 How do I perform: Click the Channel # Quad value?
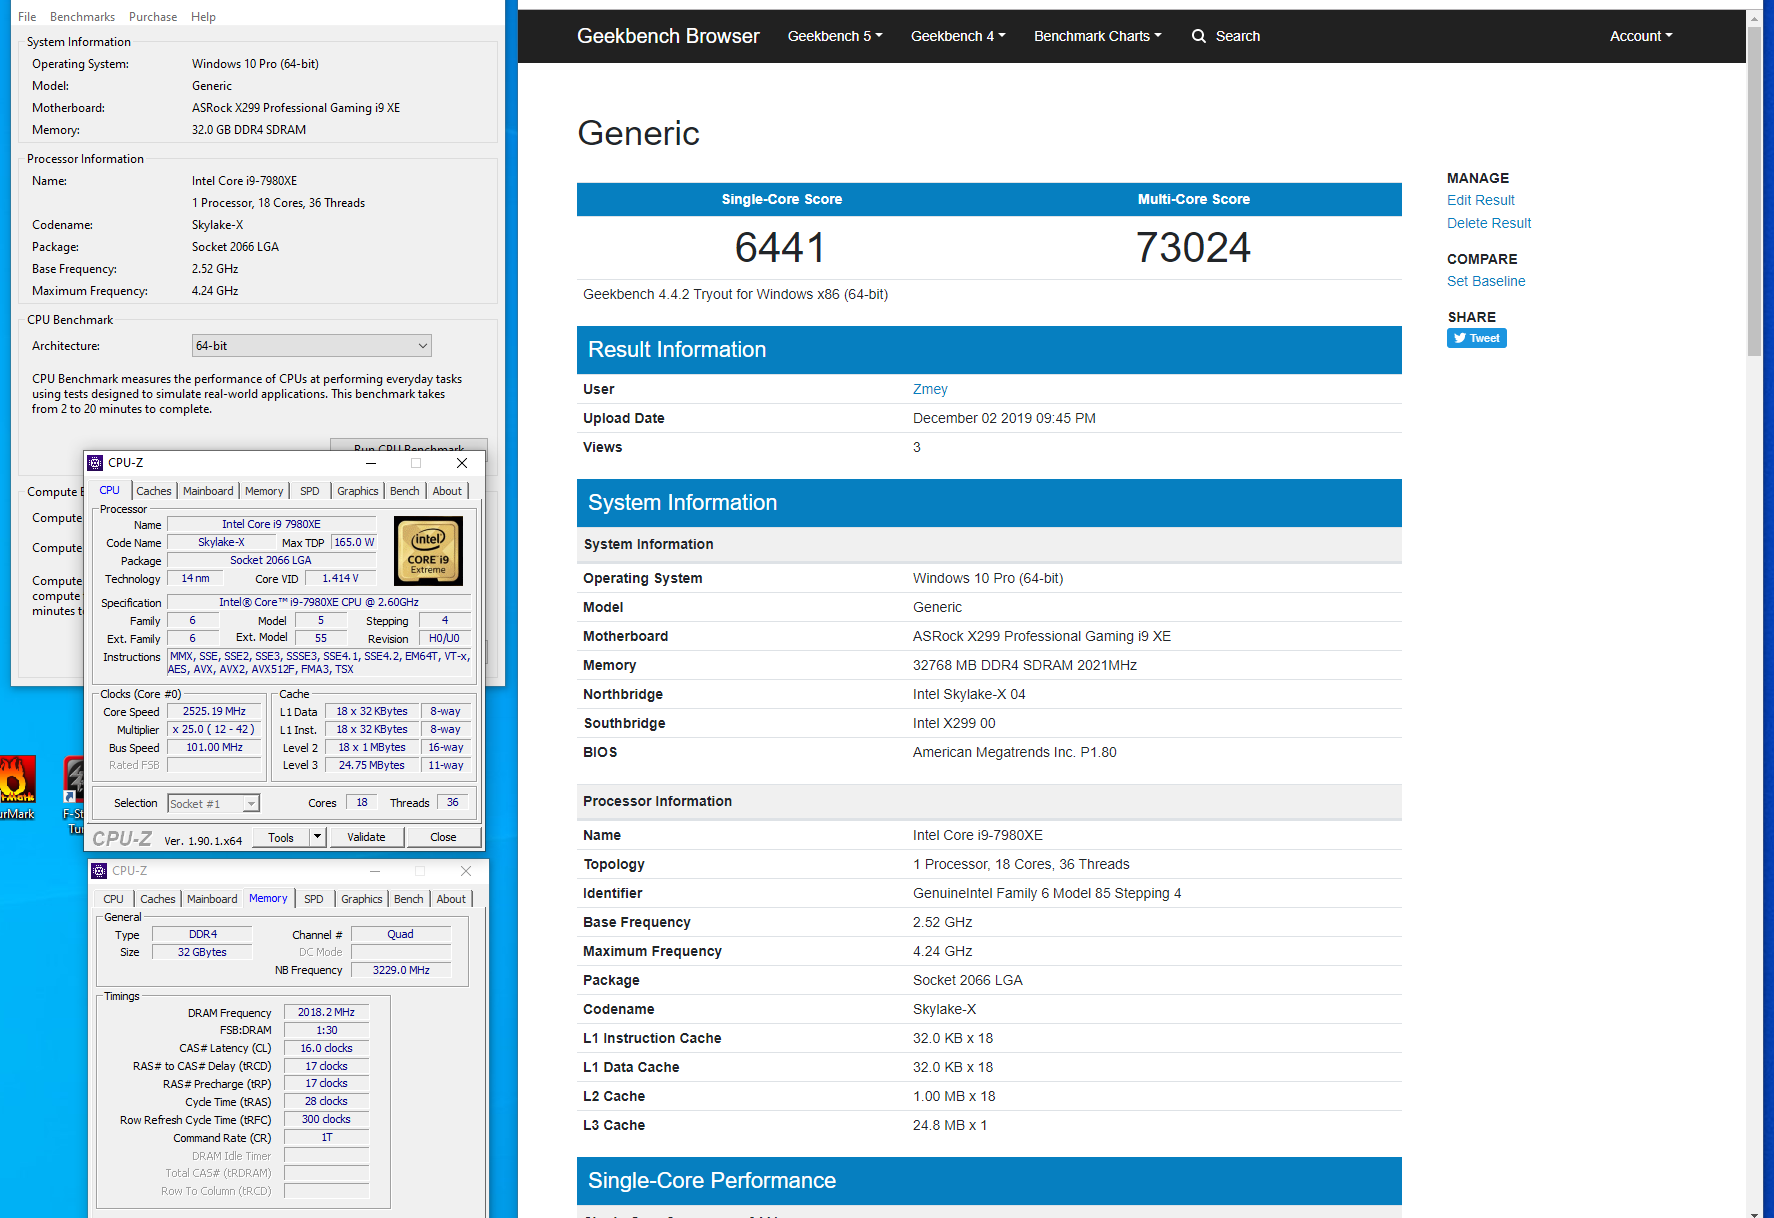click(x=400, y=934)
